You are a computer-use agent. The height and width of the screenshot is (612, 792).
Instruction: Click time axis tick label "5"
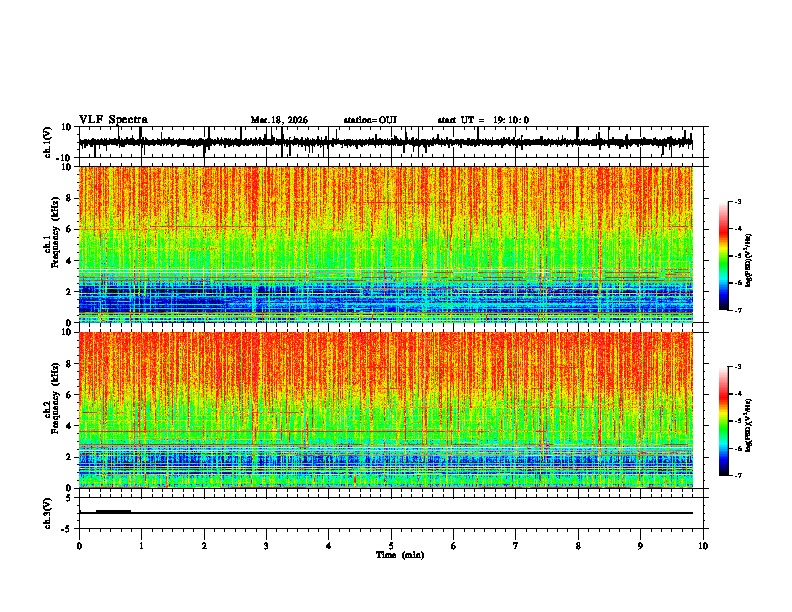coord(391,546)
